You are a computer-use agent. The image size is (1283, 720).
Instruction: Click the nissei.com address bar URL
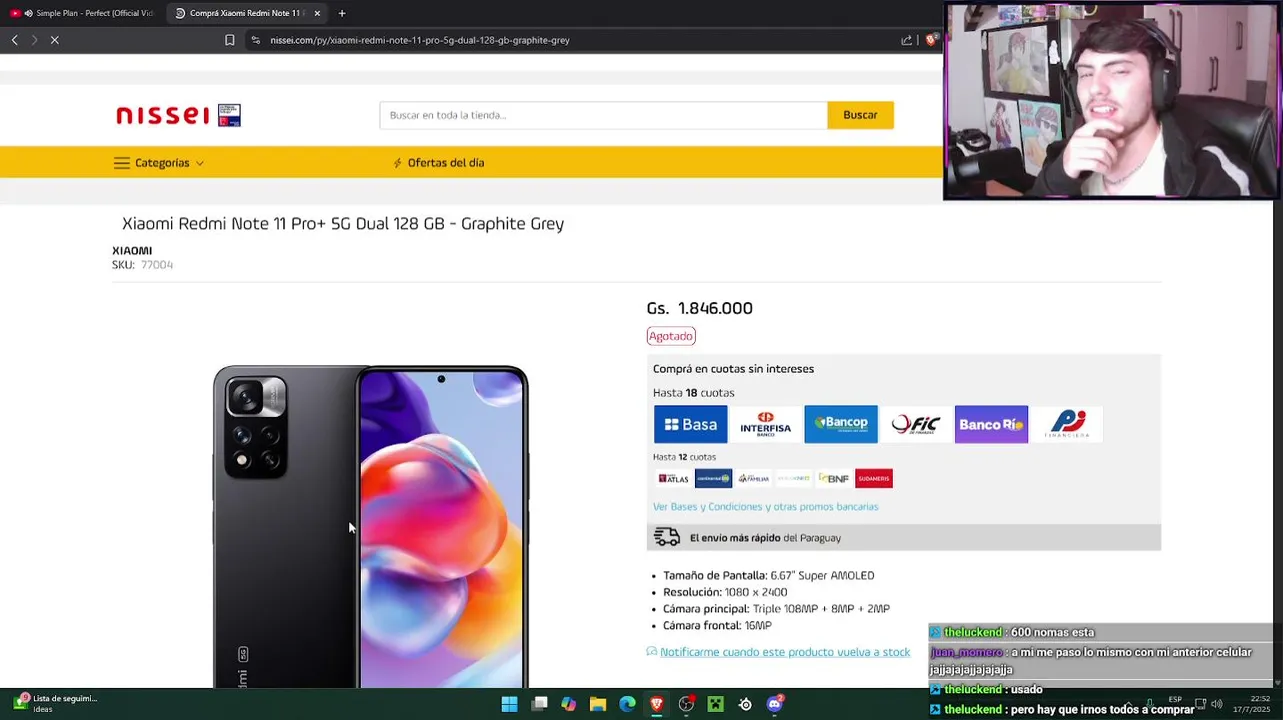420,40
